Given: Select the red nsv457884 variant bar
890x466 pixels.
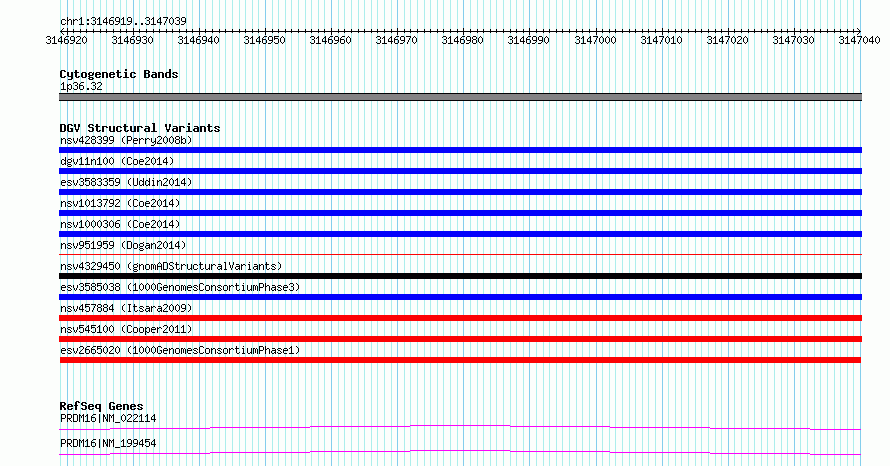Looking at the screenshot, I should click(460, 318).
